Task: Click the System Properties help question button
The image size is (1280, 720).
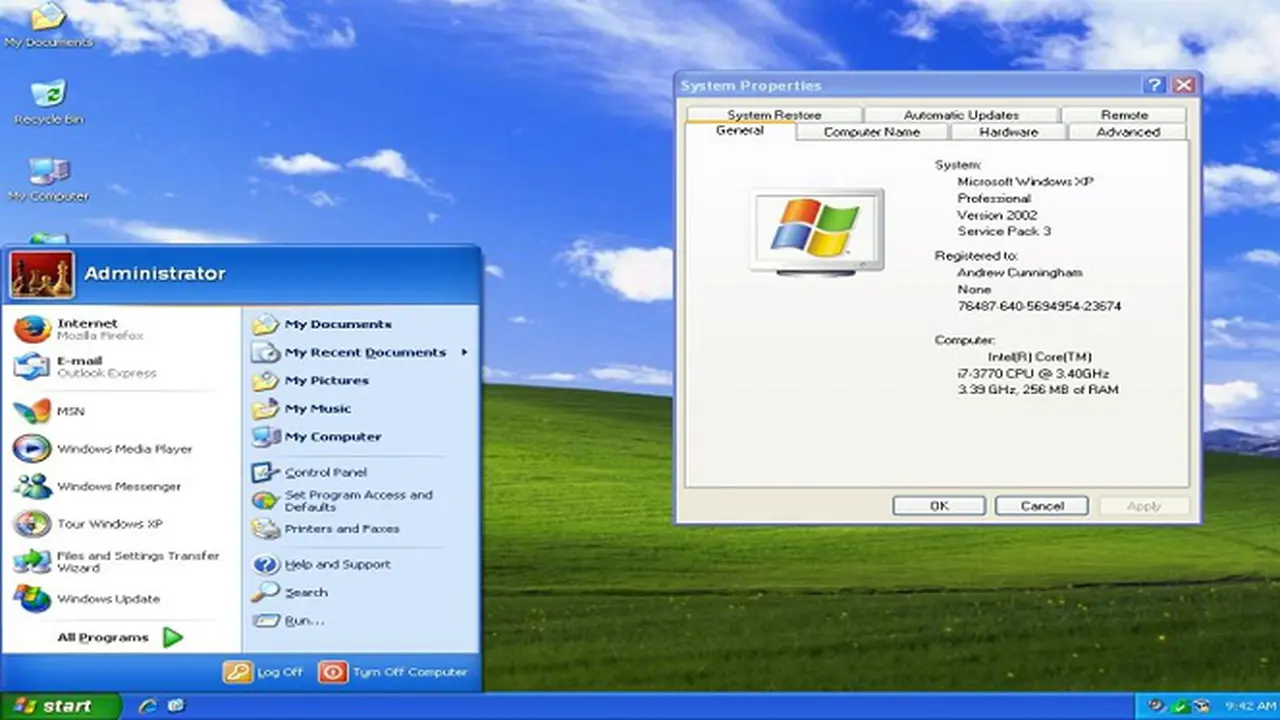Action: (1155, 85)
